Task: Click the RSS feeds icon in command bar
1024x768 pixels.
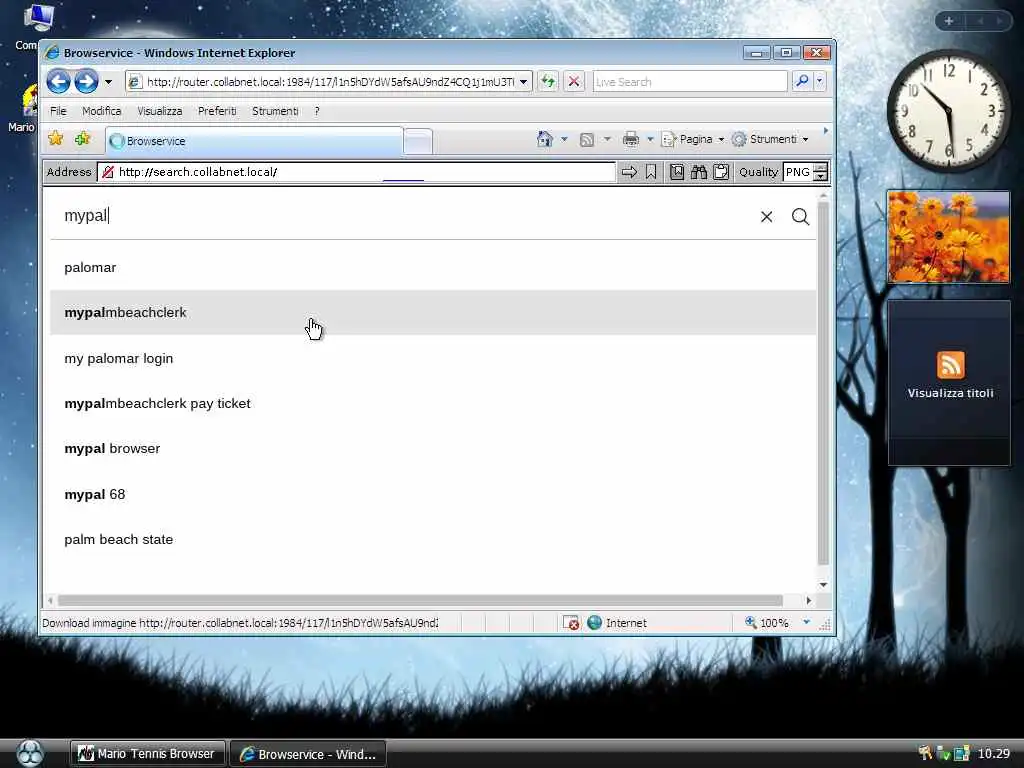Action: tap(586, 139)
